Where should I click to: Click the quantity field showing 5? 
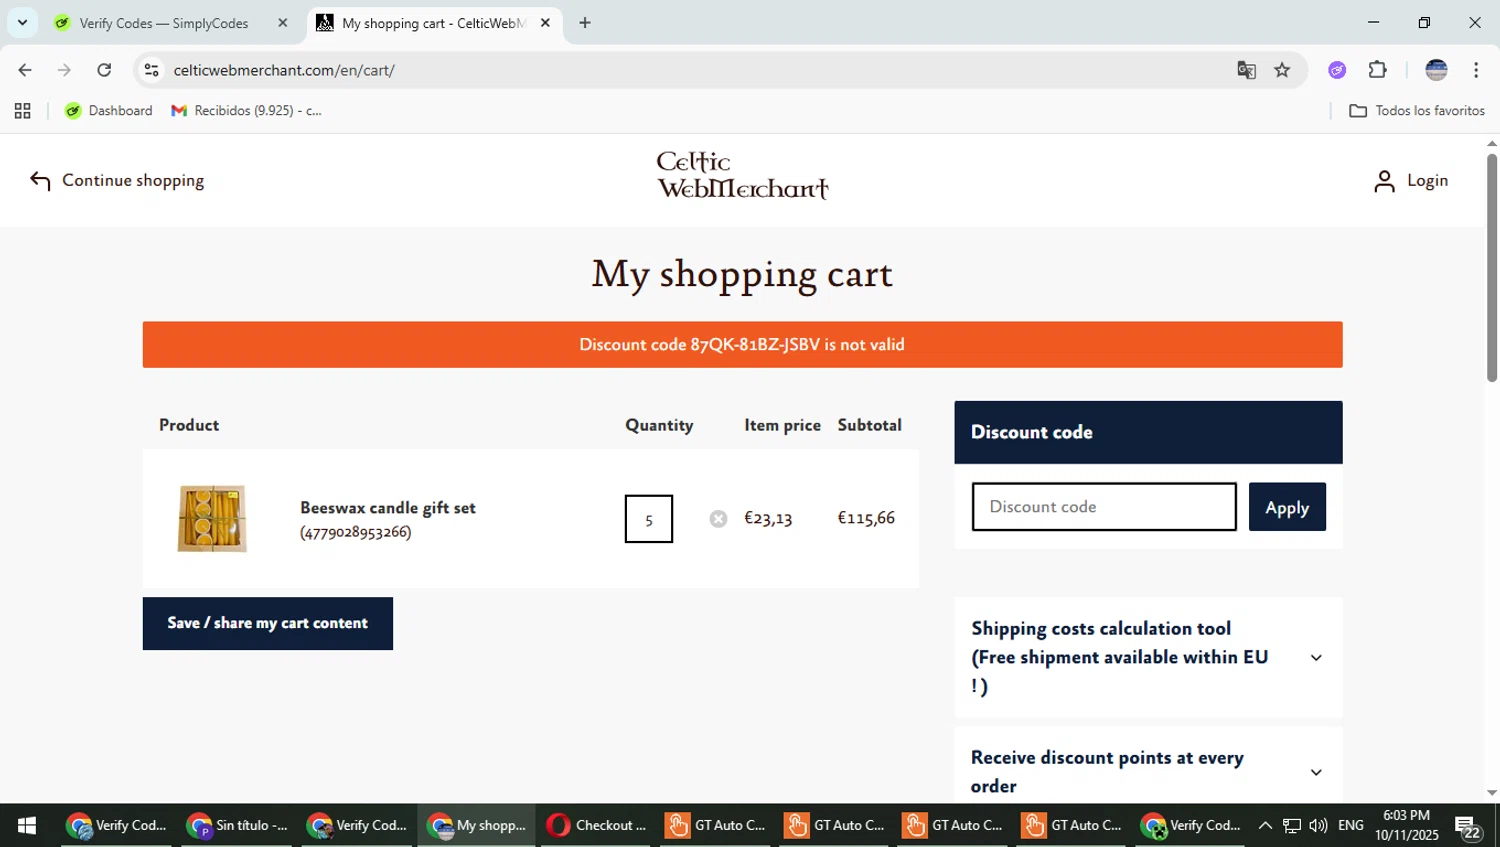point(649,519)
